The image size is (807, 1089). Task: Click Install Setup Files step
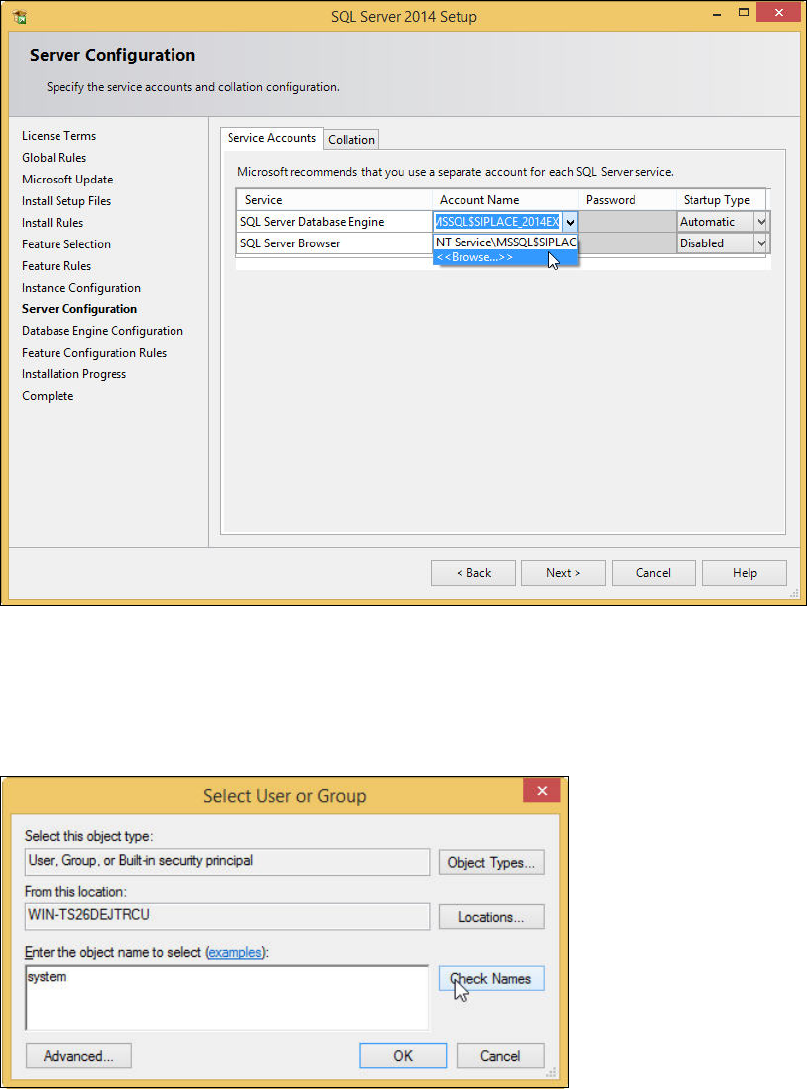[67, 201]
